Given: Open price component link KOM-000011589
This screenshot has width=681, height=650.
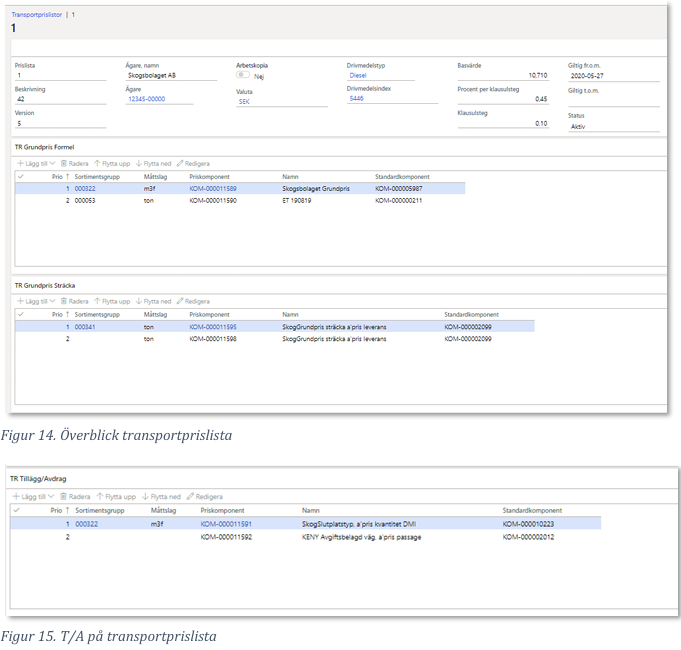Looking at the screenshot, I should click(211, 188).
